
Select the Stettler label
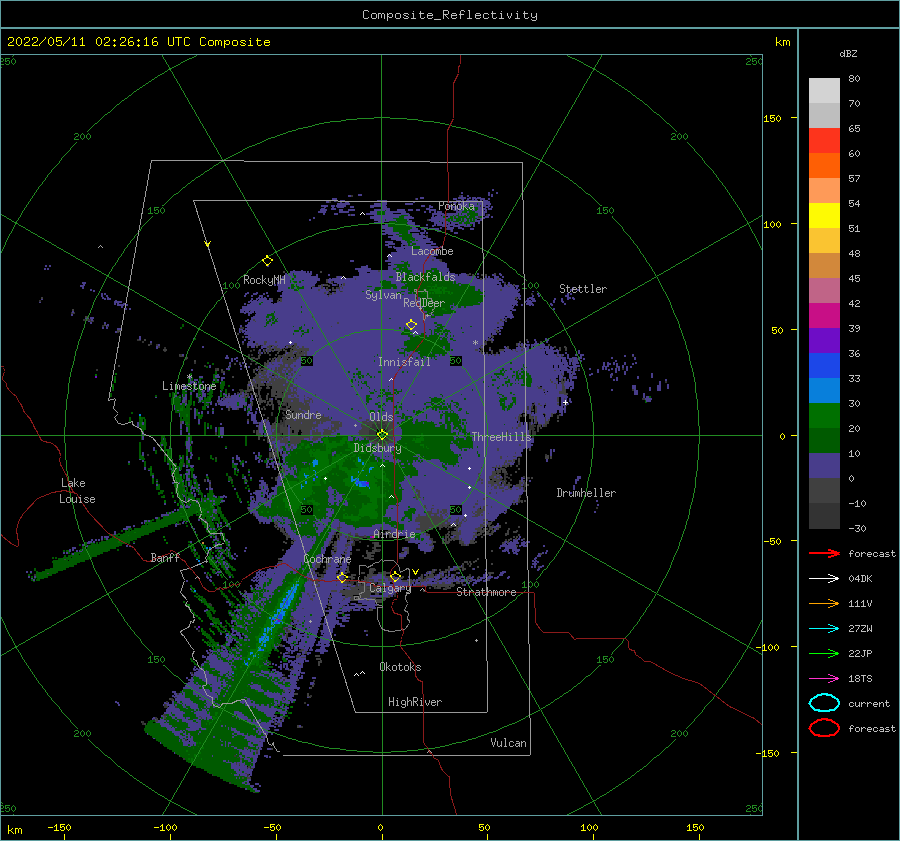(583, 289)
